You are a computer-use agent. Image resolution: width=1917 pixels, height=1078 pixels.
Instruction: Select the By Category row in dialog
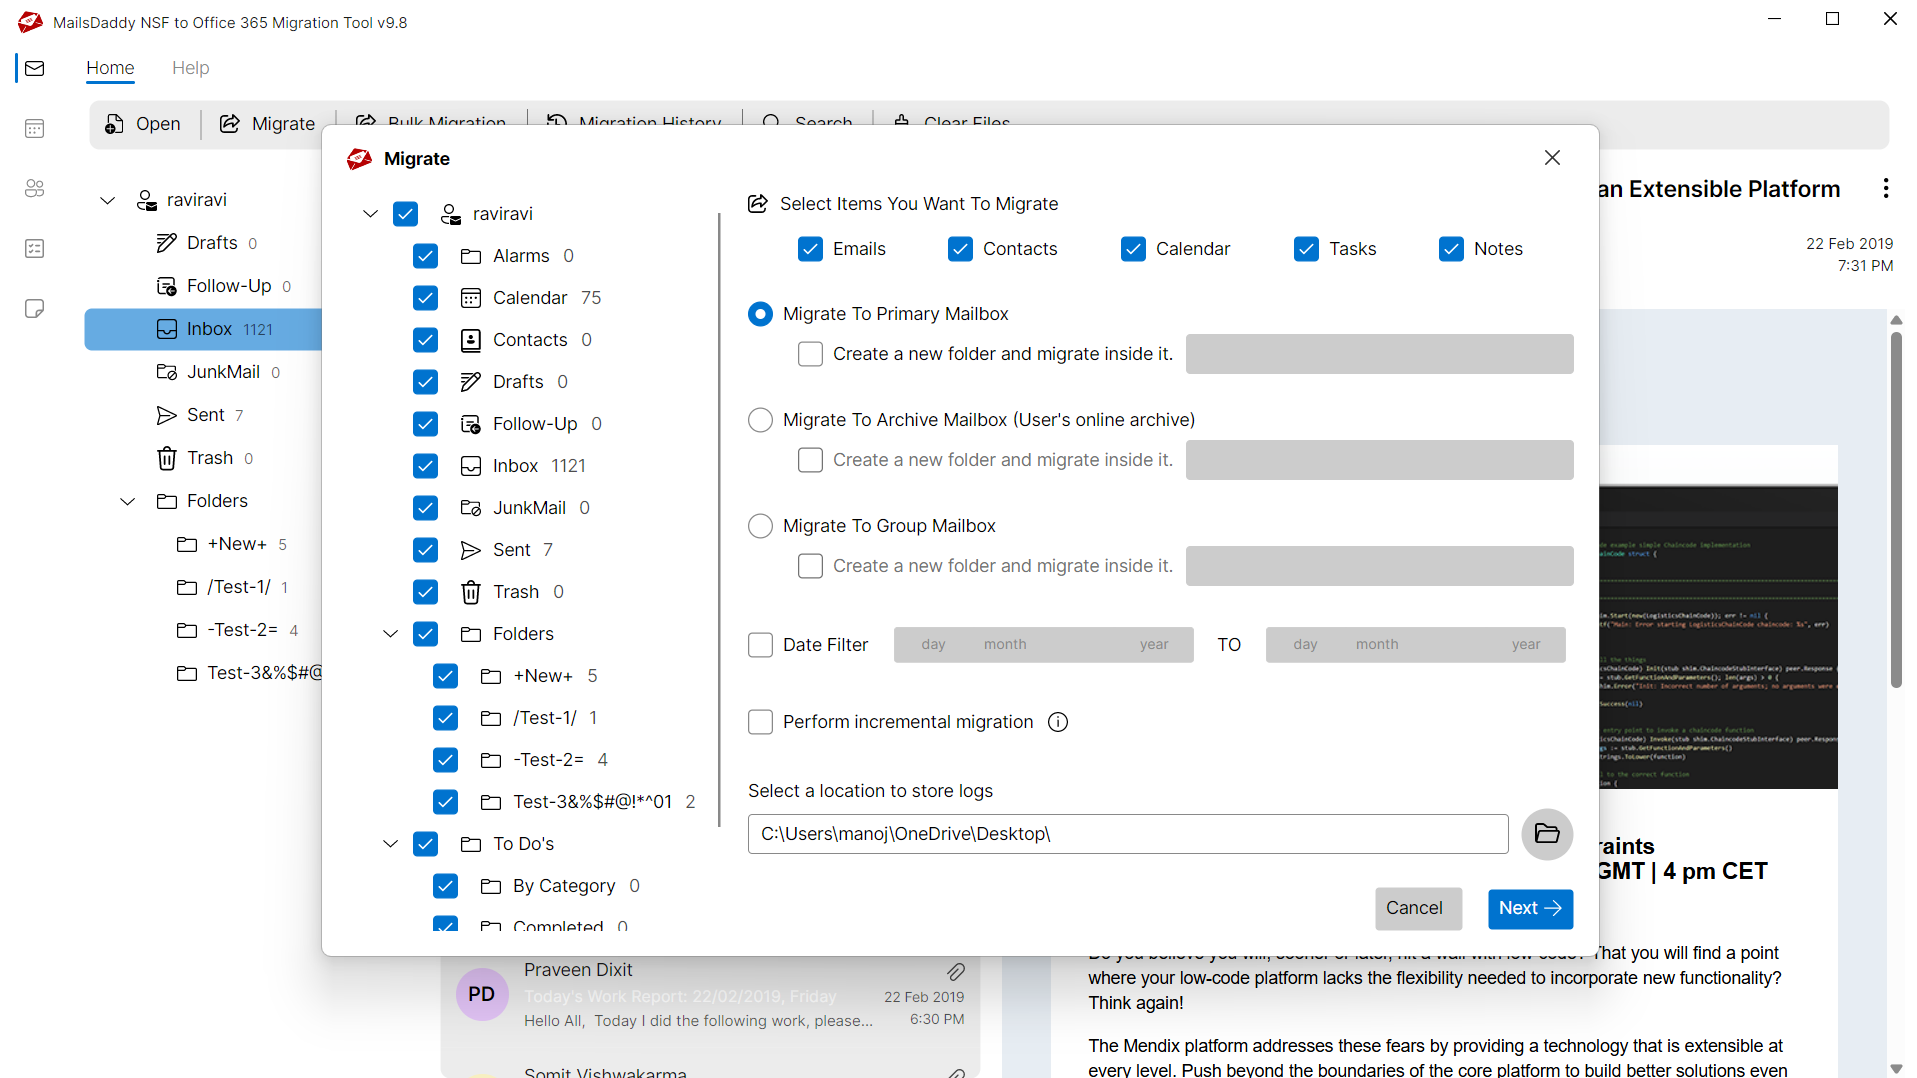(x=564, y=886)
